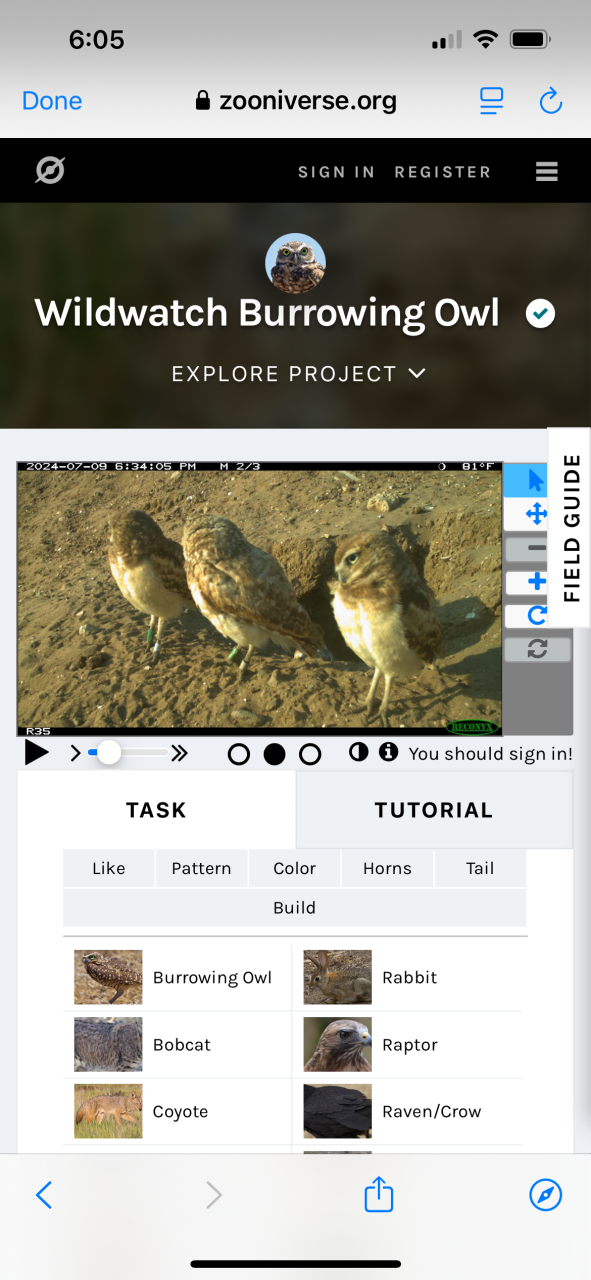Select the first frame radio dot

239,754
